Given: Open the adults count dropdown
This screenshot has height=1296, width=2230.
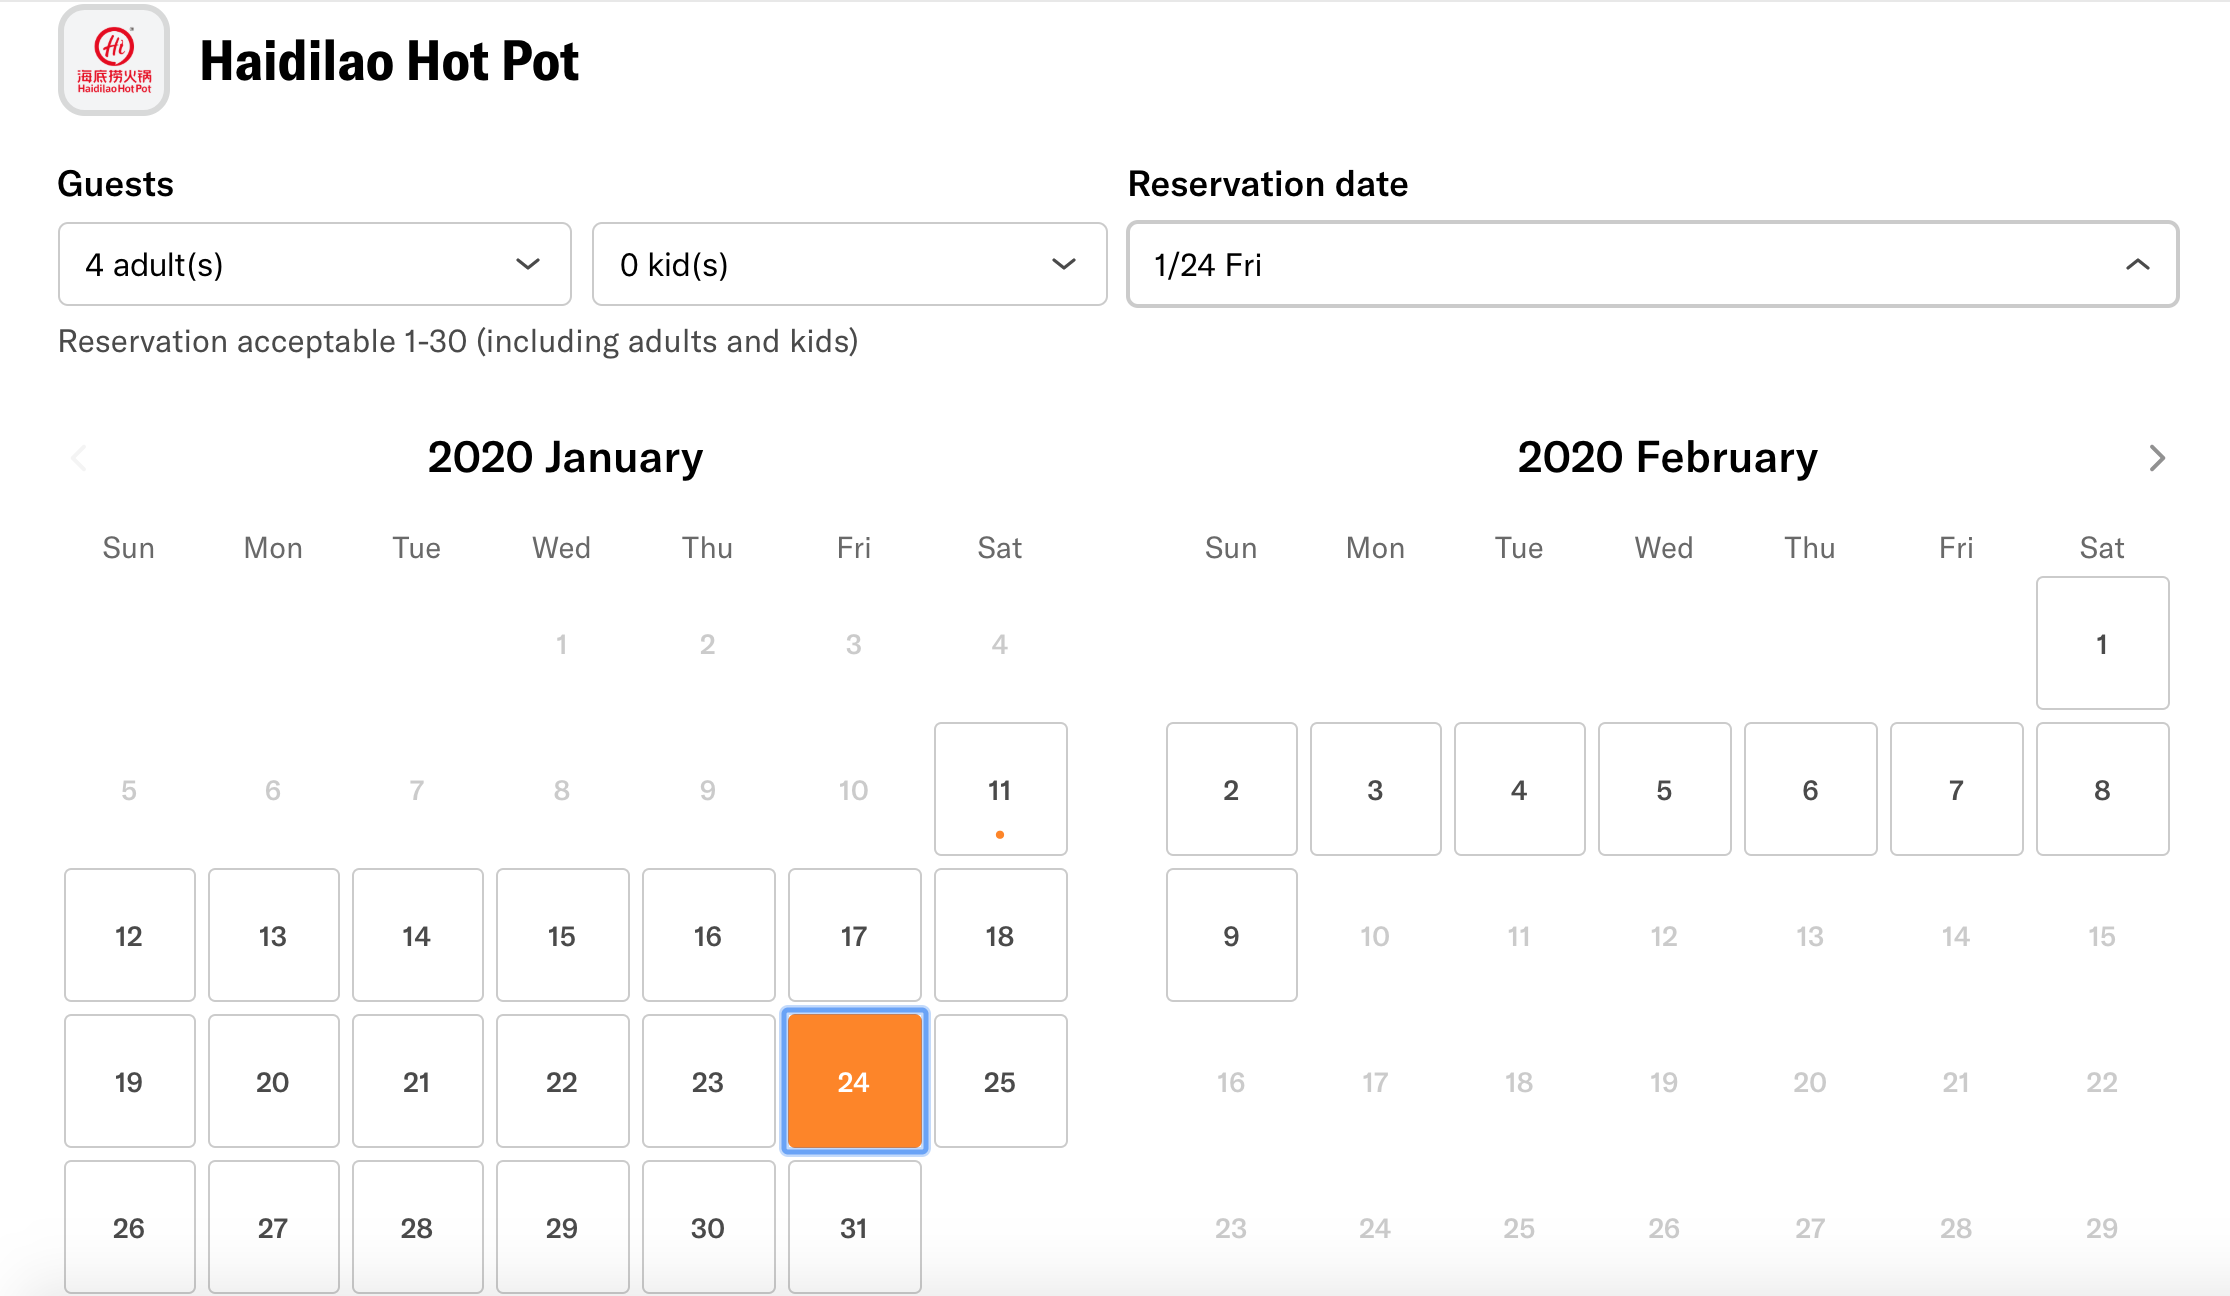Looking at the screenshot, I should point(314,264).
